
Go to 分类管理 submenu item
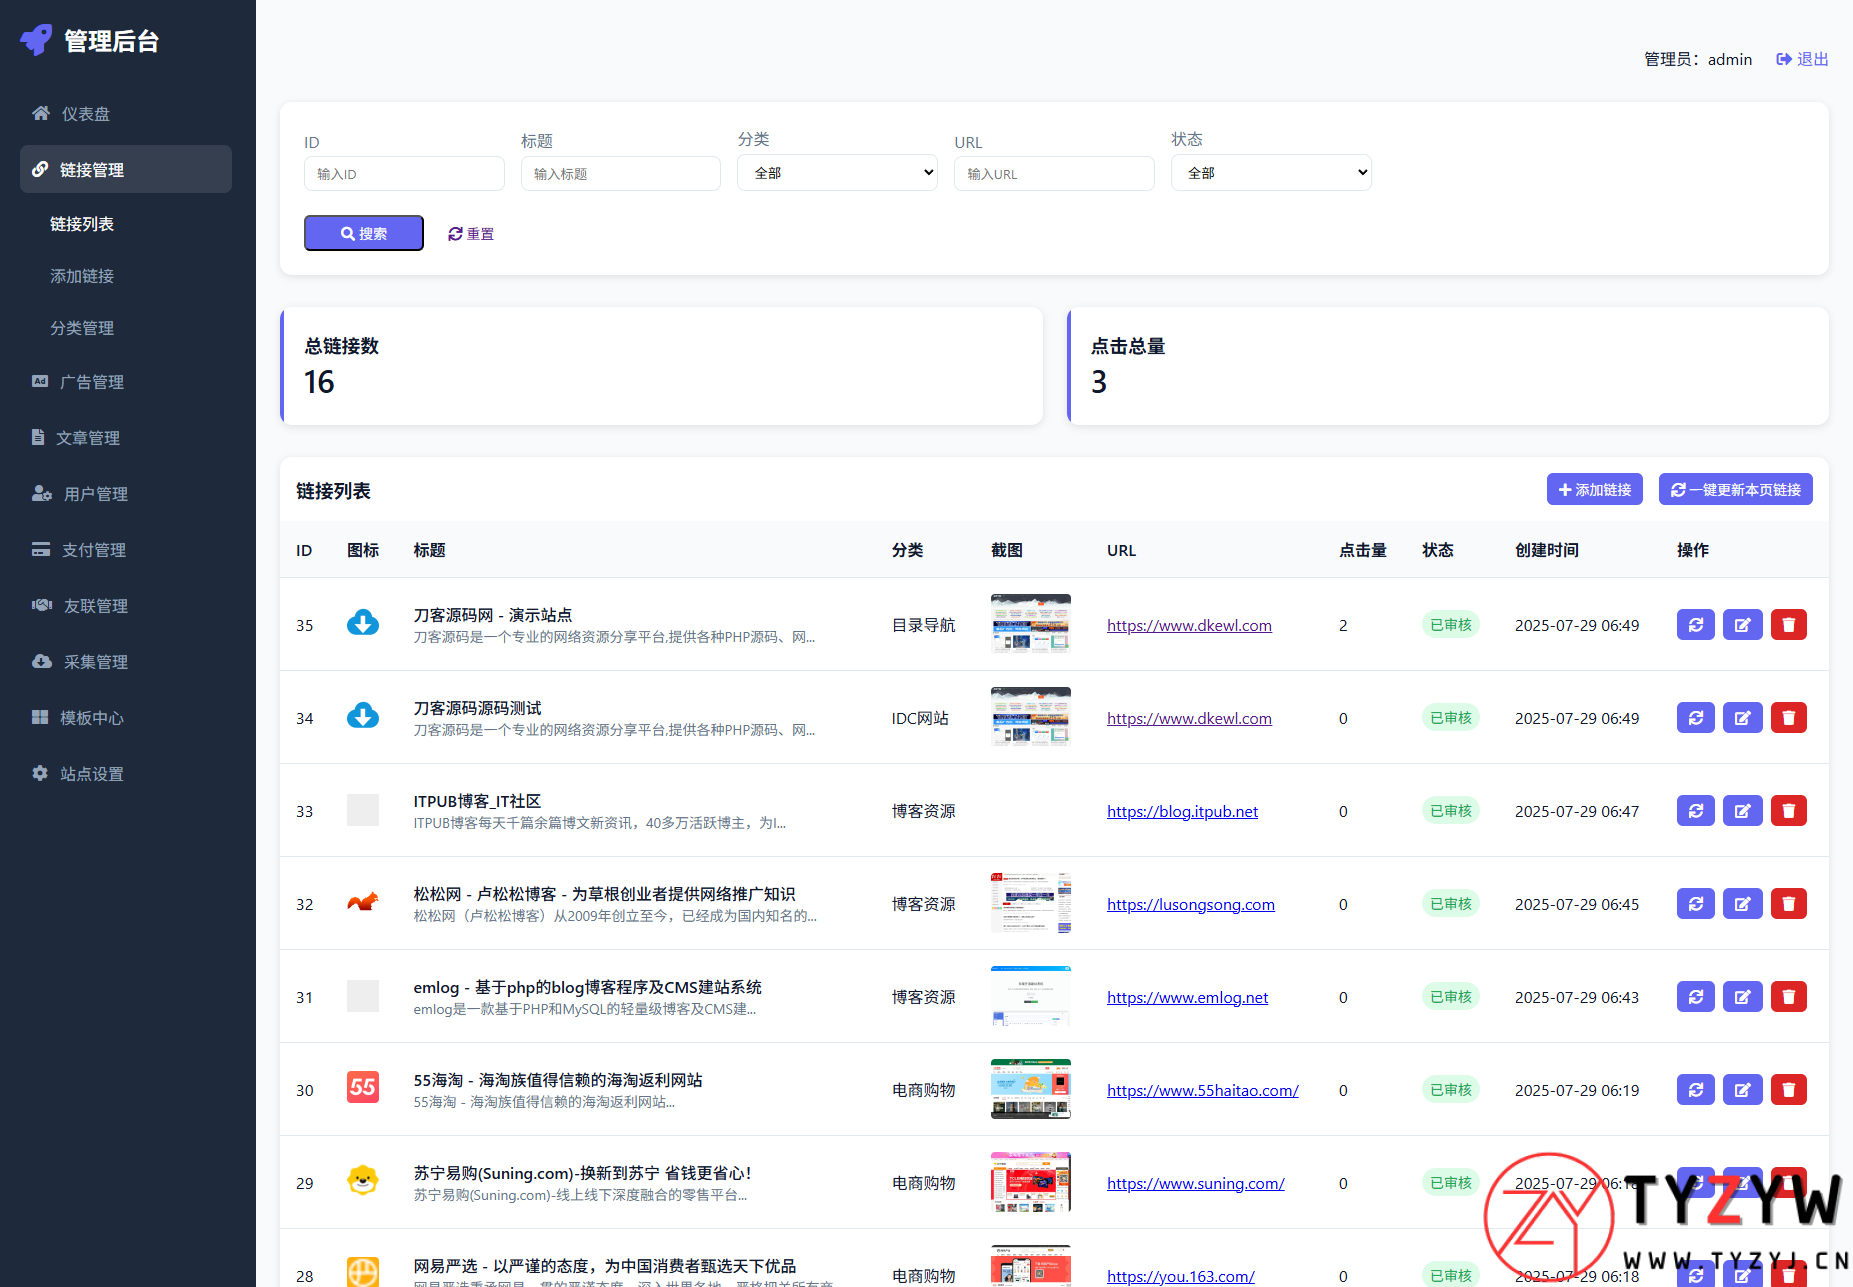pyautogui.click(x=82, y=328)
